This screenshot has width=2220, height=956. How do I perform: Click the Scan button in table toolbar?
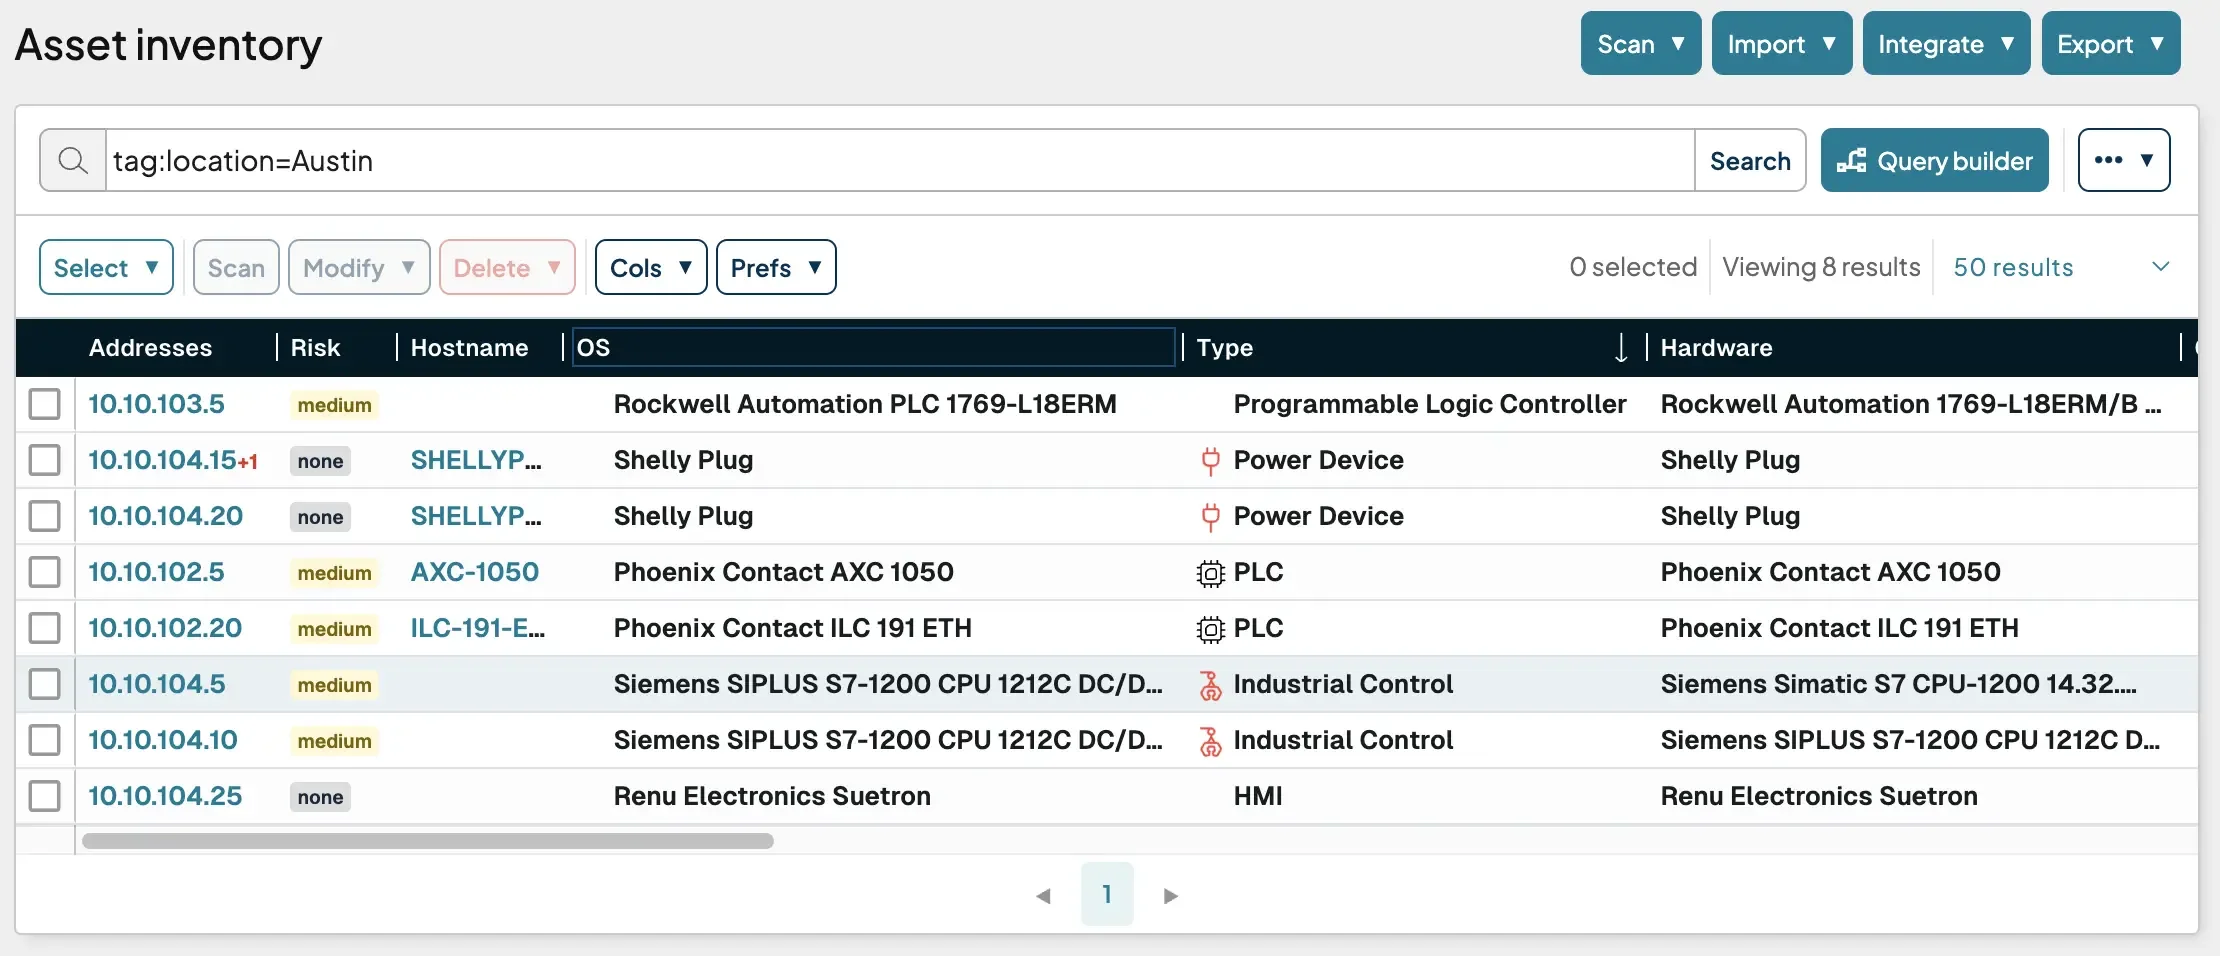coord(236,267)
